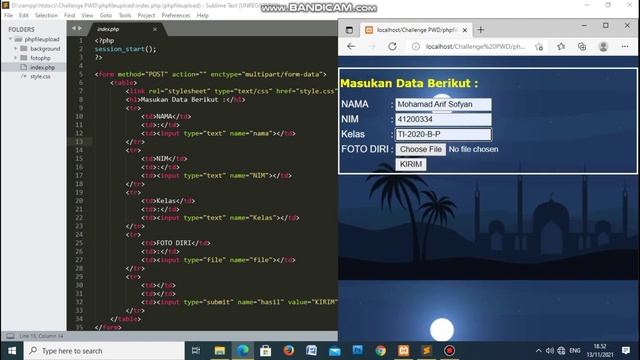
Task: Open the File menu in Sublime Text
Action: coord(8,15)
